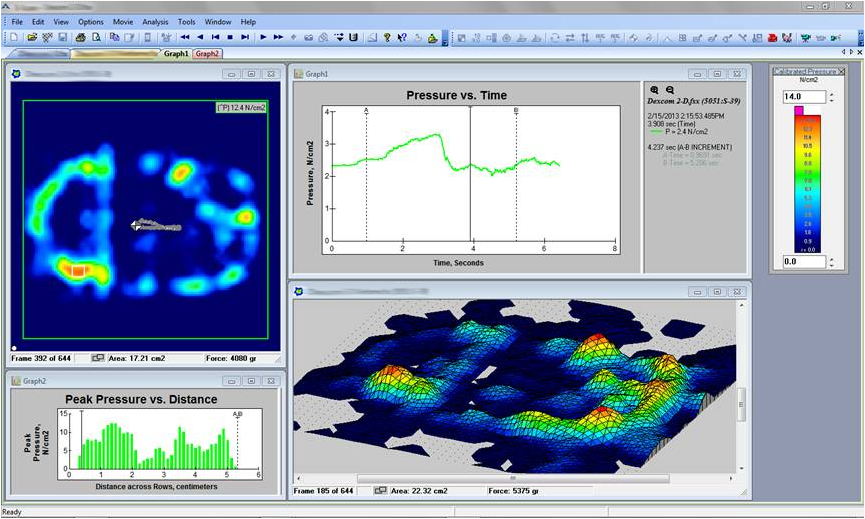Screen dimensions: 865x519
Task: Click the upper pressure limit 14.0 field
Action: pos(804,97)
